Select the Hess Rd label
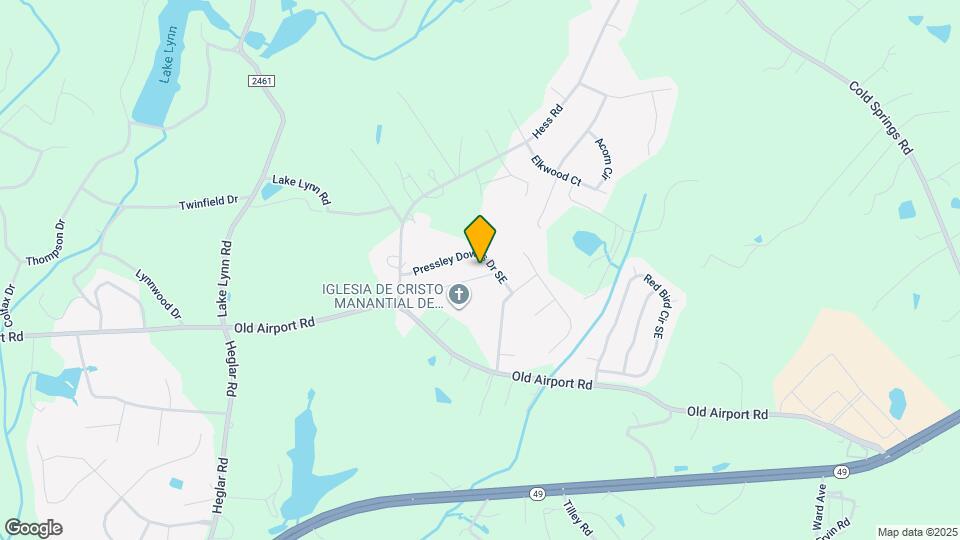The height and width of the screenshot is (540, 960). click(x=547, y=121)
